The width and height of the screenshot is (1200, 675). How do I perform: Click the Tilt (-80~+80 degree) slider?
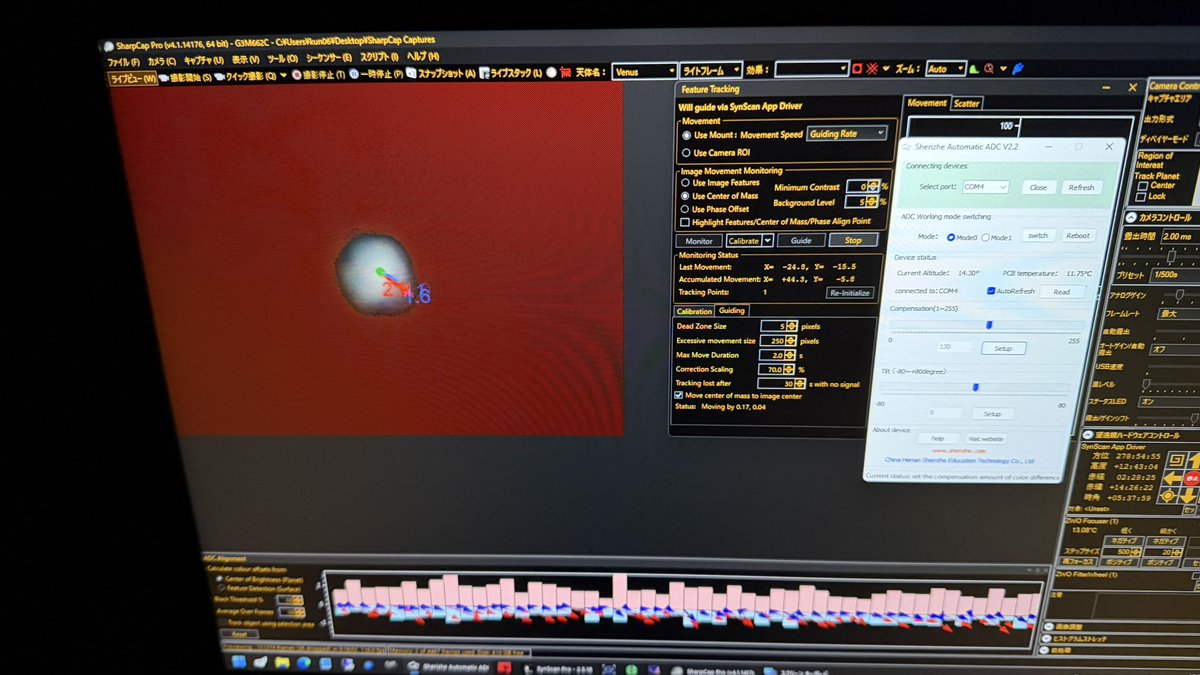pos(975,388)
